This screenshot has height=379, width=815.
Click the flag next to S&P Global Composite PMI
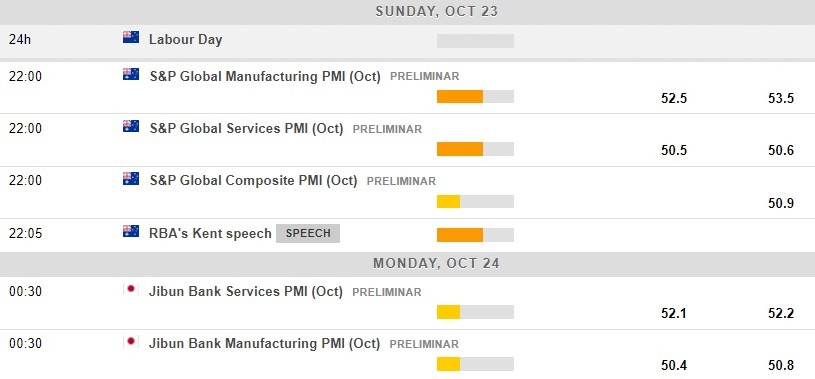[x=131, y=179]
